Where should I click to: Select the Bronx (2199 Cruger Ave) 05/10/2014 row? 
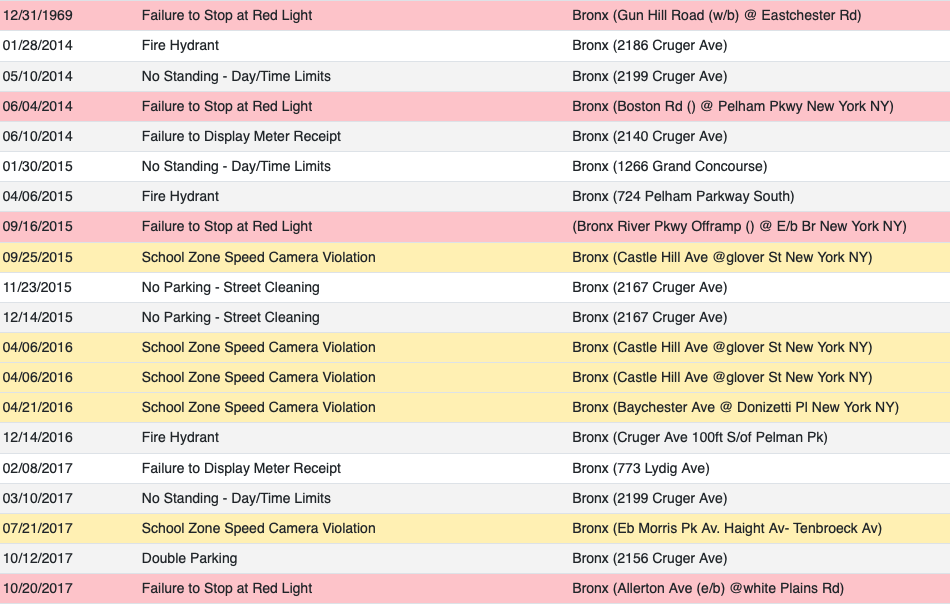pyautogui.click(x=475, y=76)
